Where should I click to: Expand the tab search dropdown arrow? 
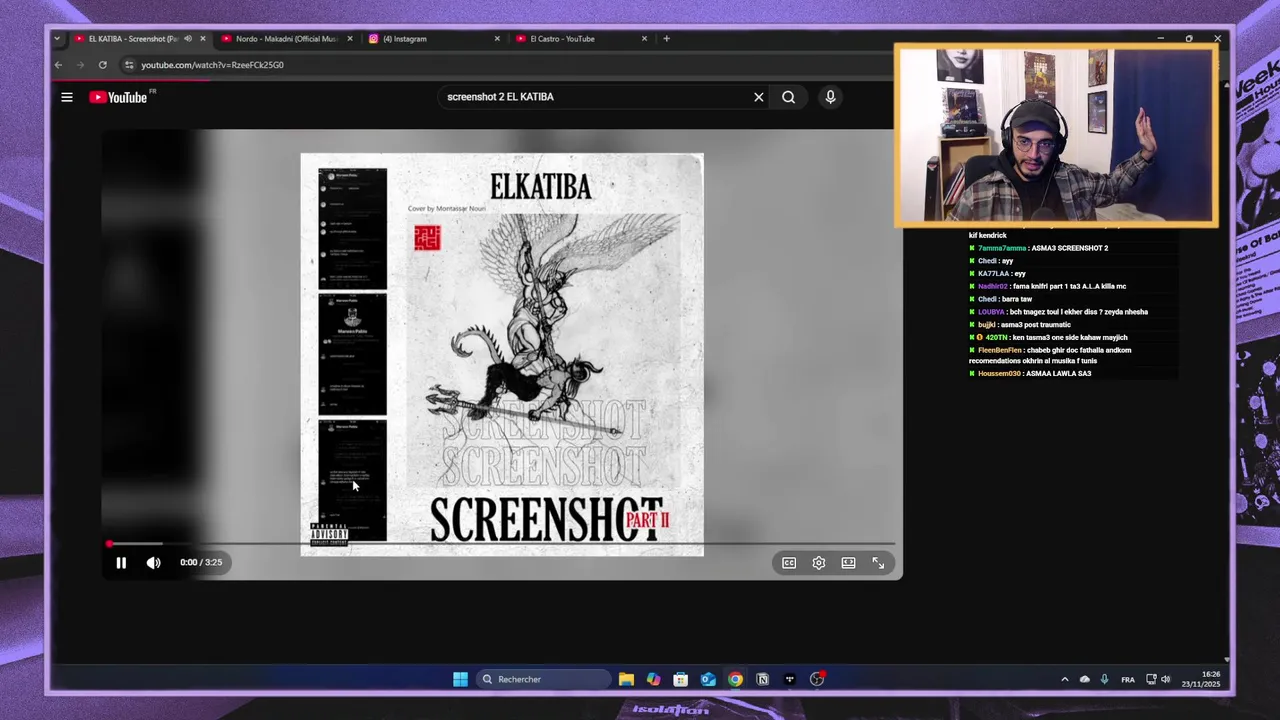pyautogui.click(x=57, y=39)
